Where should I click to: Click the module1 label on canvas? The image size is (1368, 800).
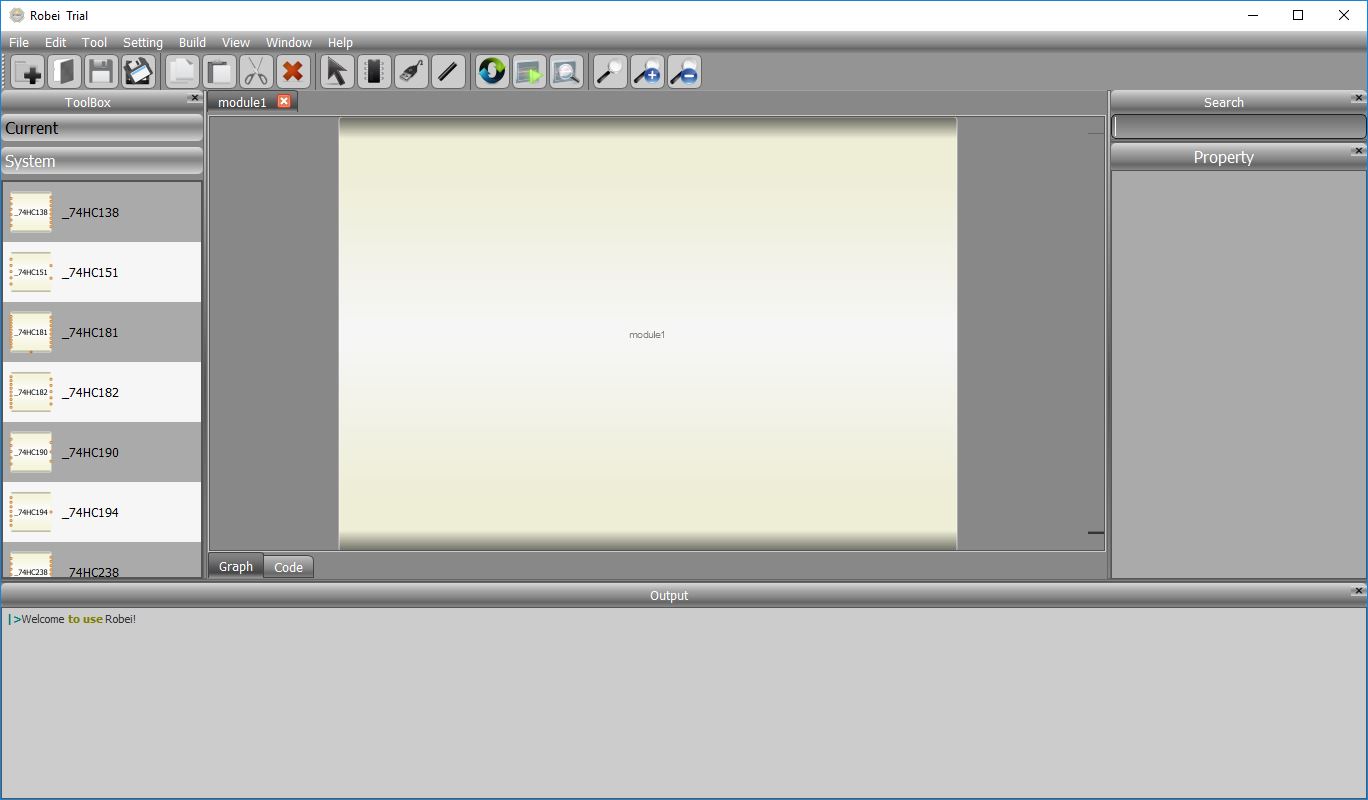[647, 335]
